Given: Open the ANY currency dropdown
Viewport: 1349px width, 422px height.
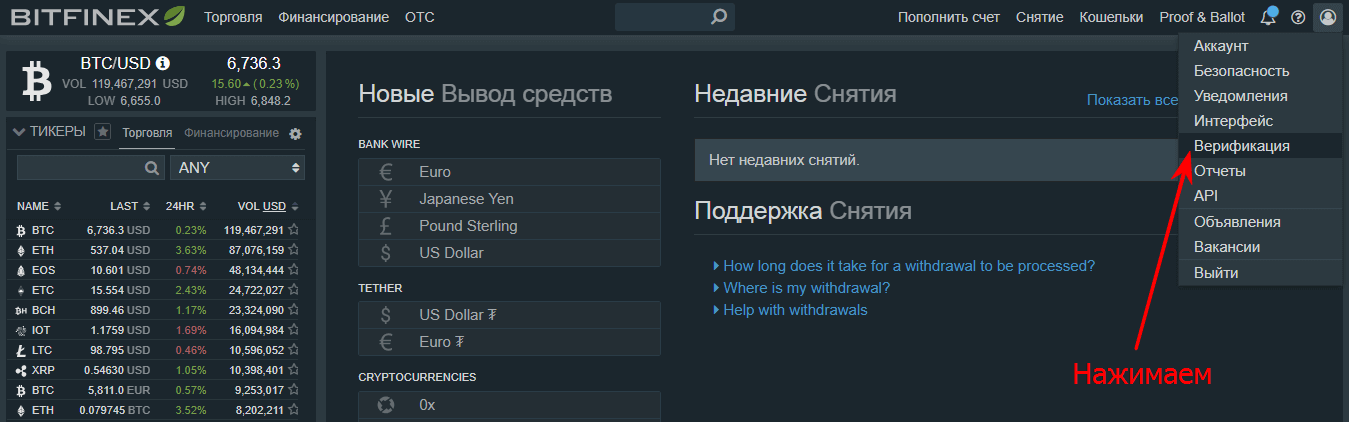Looking at the screenshot, I should click(237, 167).
